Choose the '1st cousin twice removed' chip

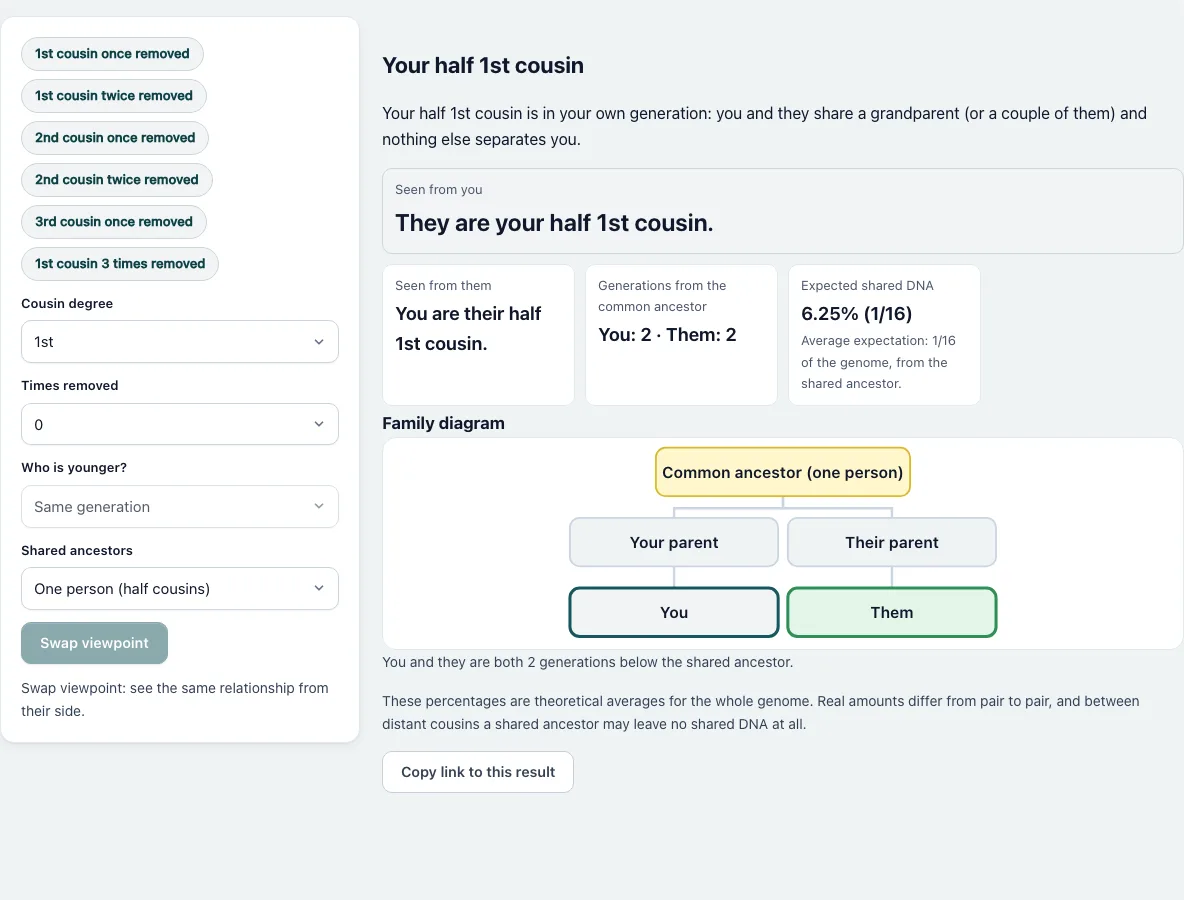coord(114,96)
